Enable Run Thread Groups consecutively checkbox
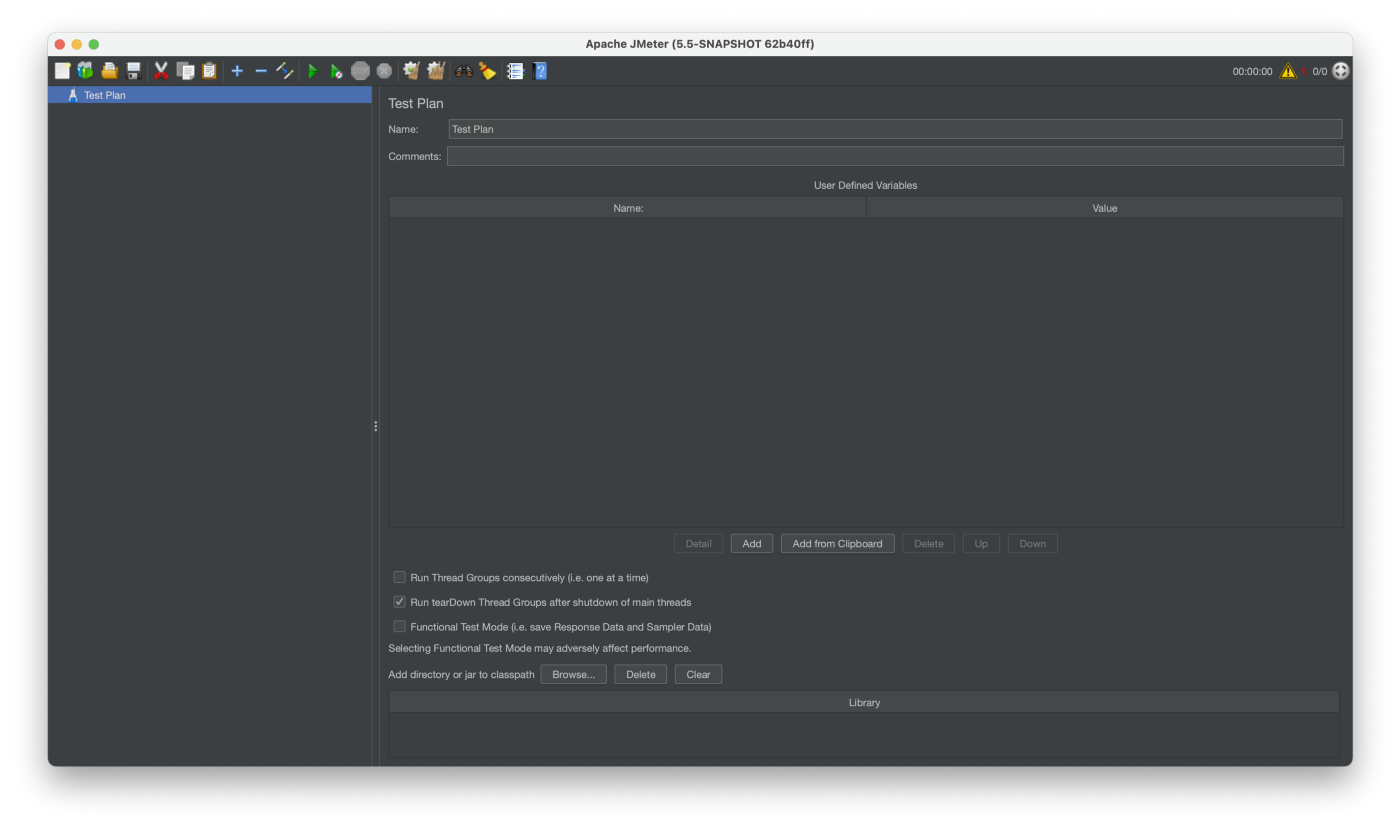Screen dimensions: 1400x829 (x=400, y=577)
